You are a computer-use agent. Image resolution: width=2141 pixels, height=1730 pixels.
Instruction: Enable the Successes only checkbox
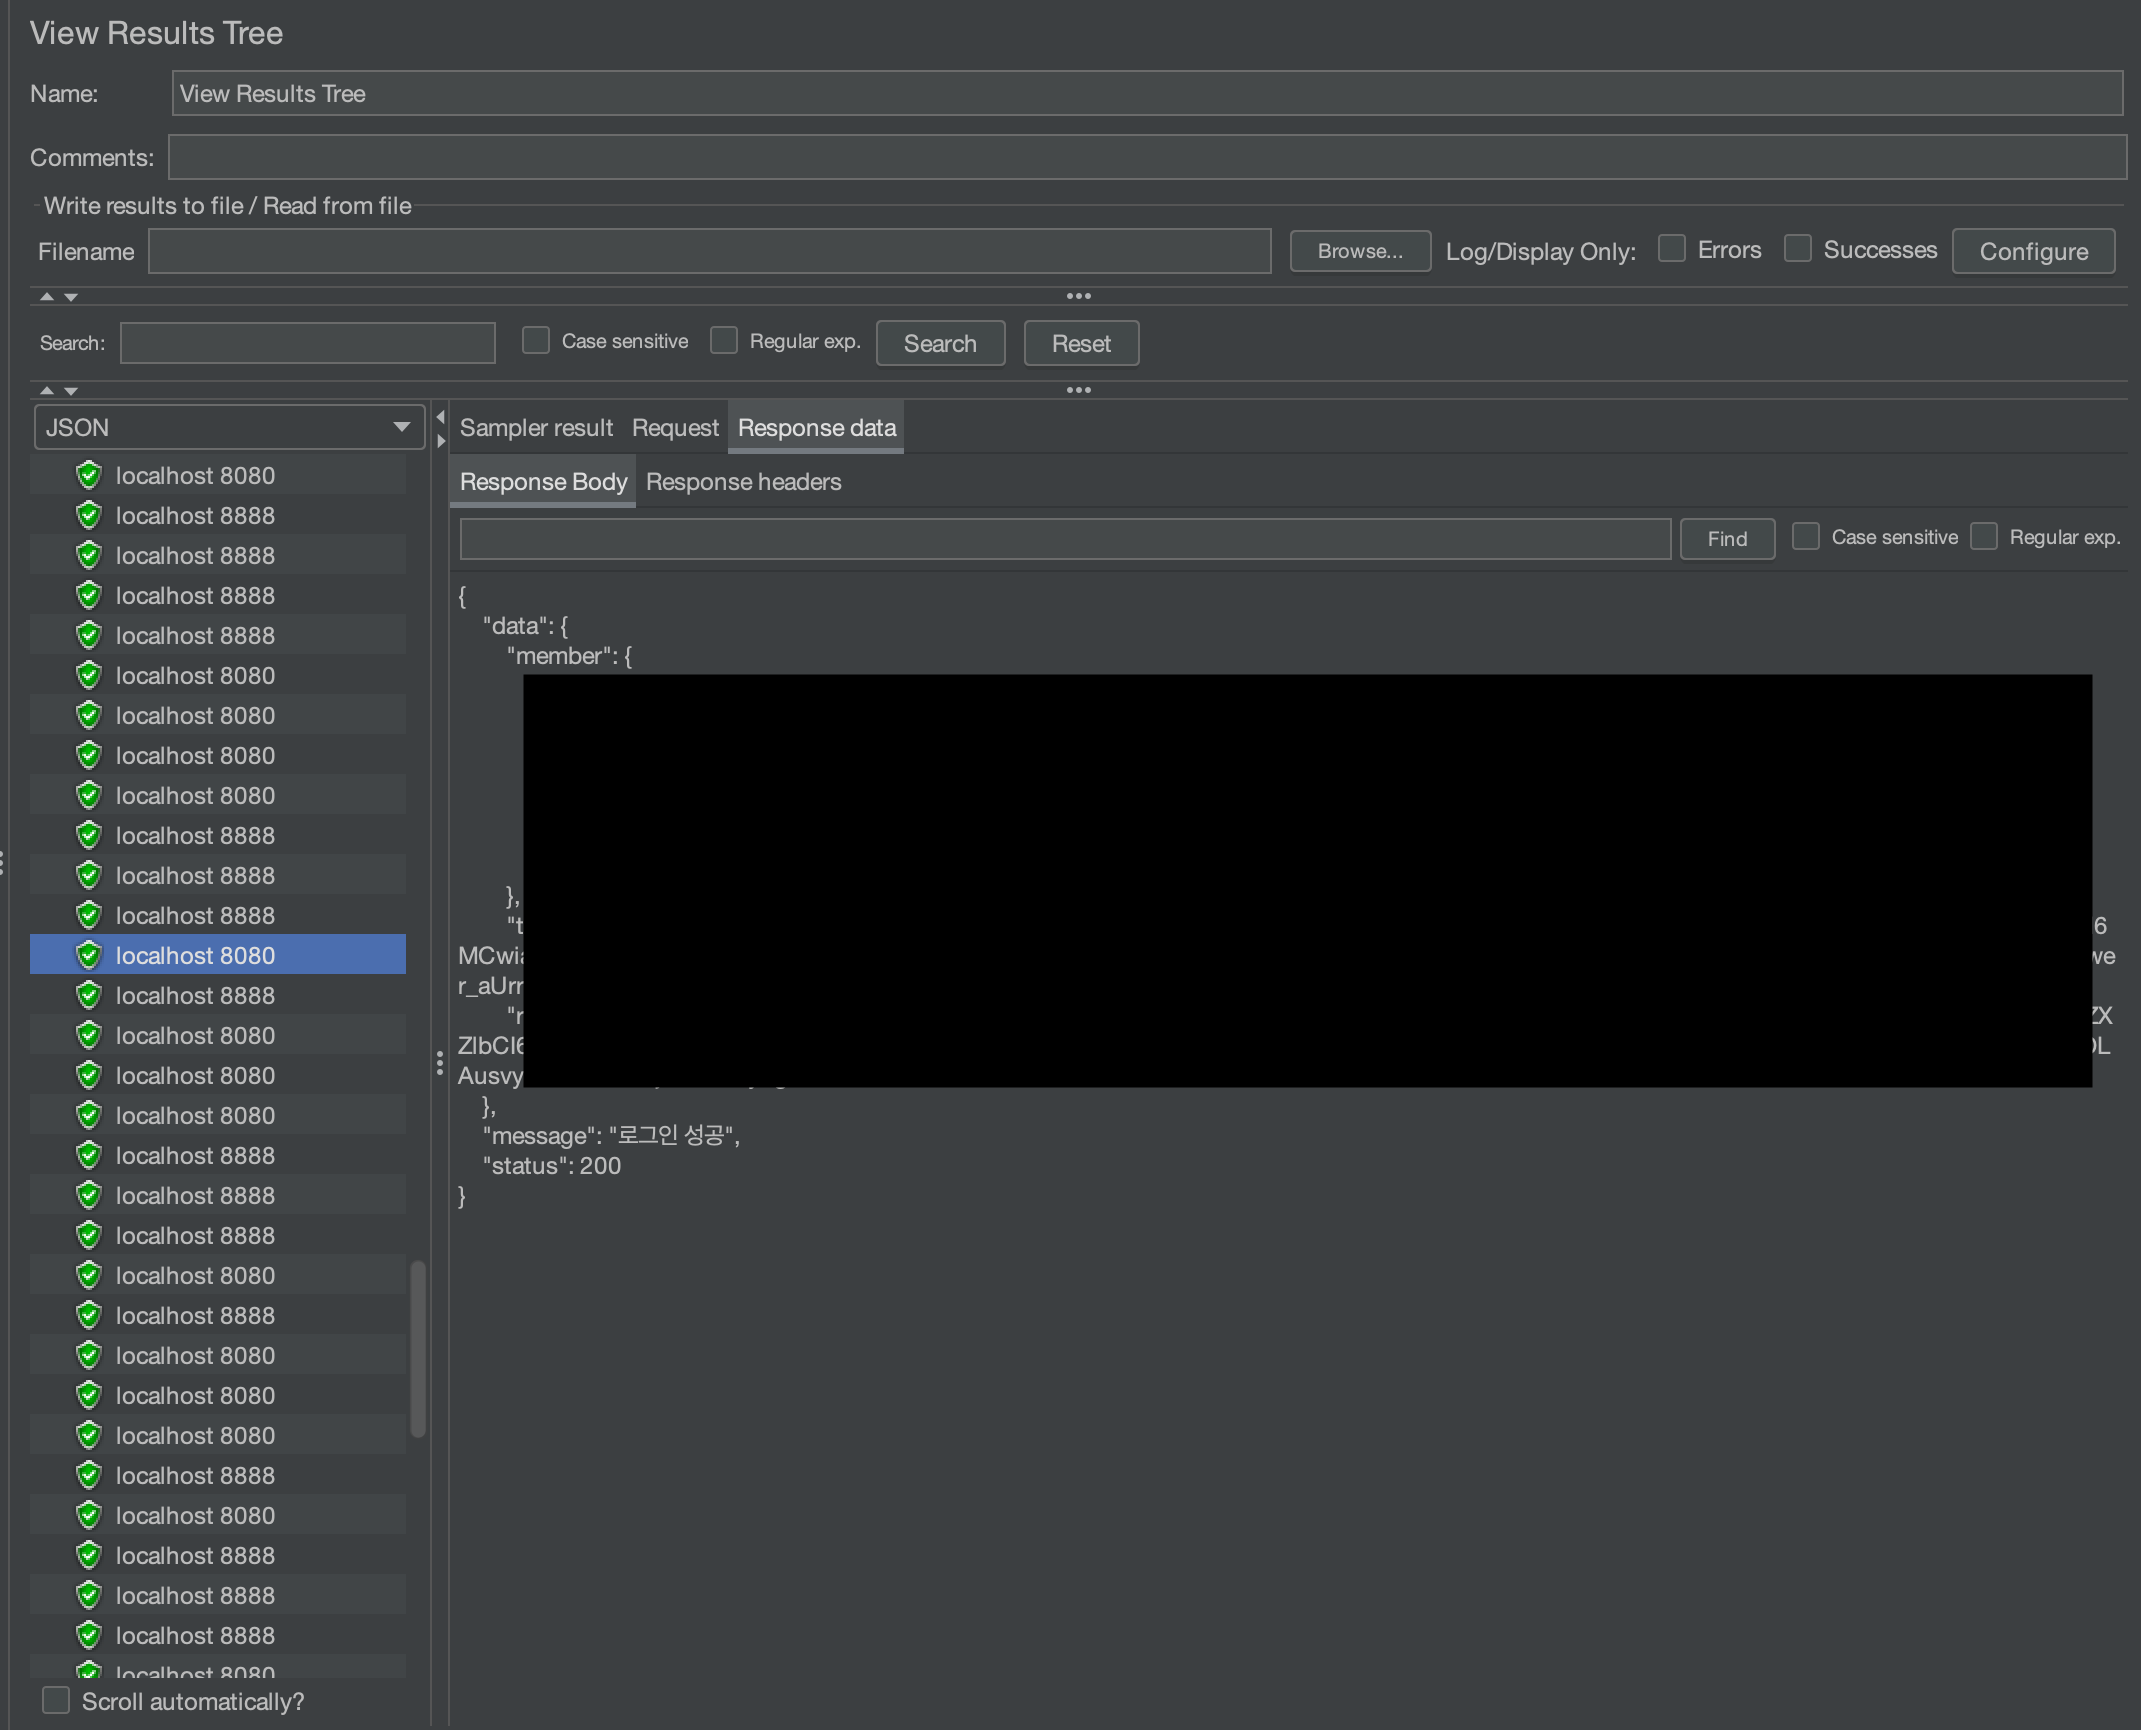[1797, 249]
